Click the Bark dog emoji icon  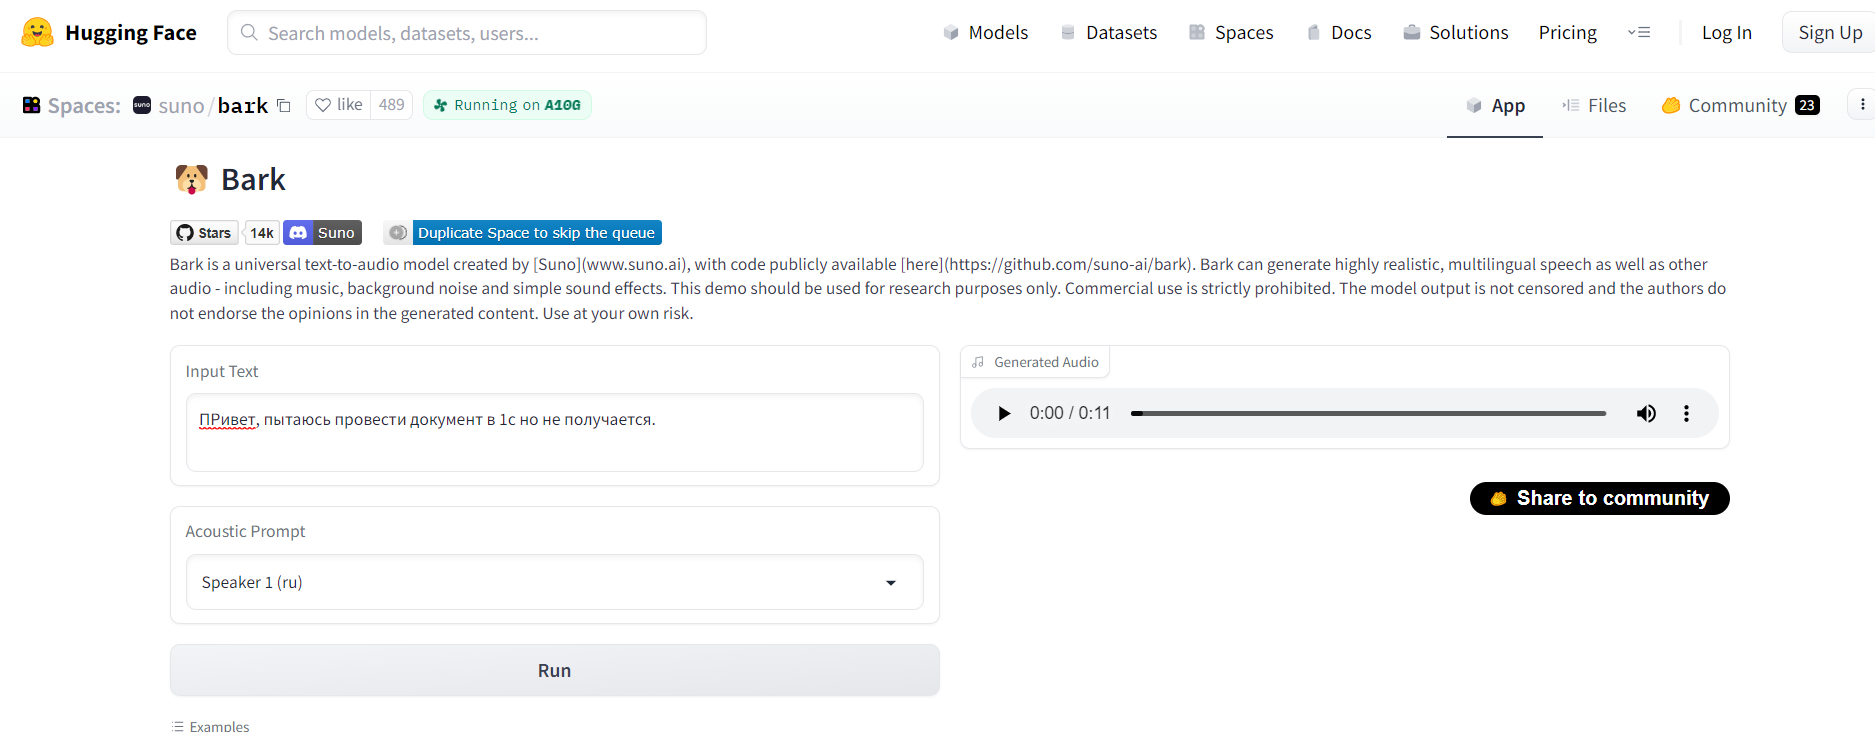pos(191,179)
